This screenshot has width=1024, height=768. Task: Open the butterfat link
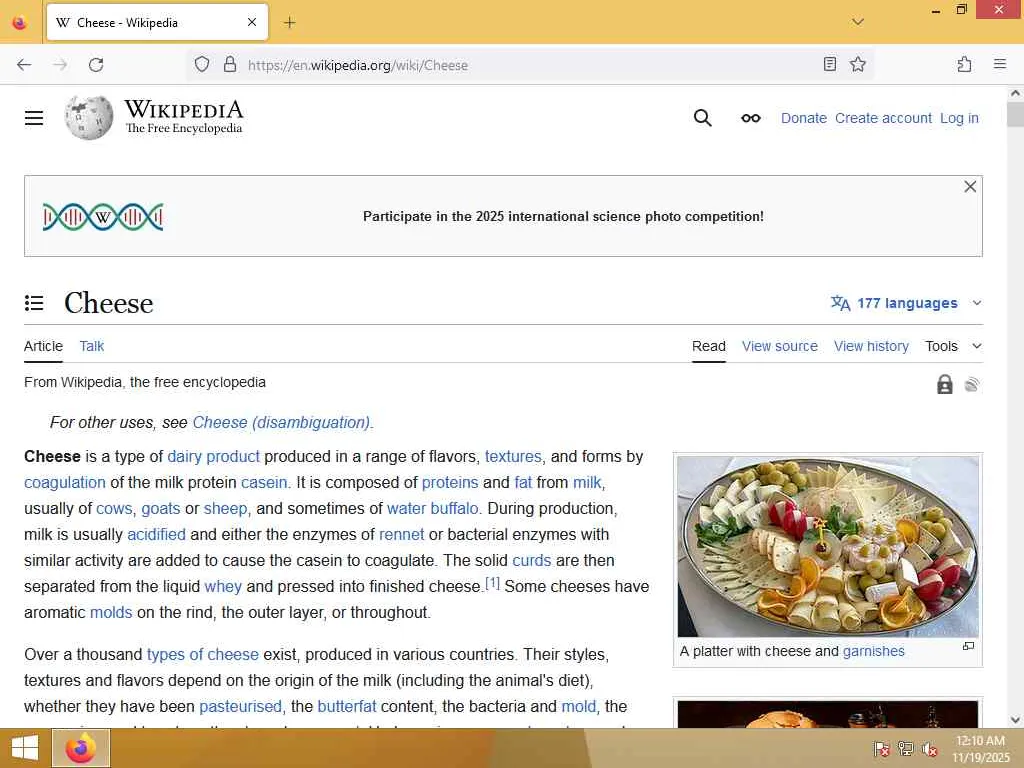pos(347,707)
